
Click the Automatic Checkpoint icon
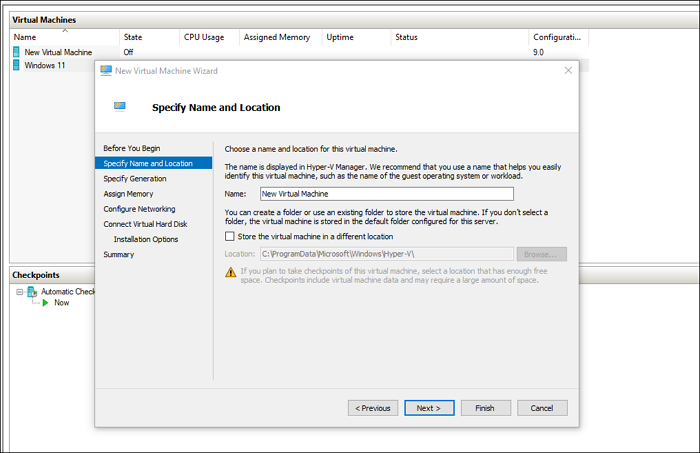[x=32, y=292]
